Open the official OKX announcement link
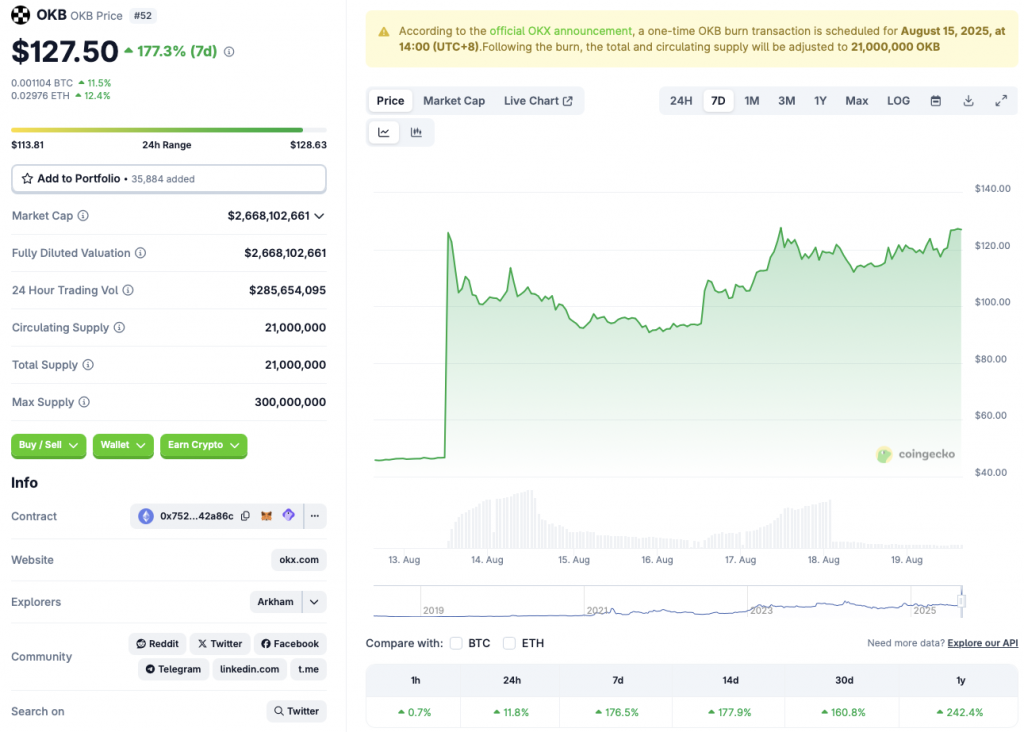Screen dimensions: 1024x732 coord(561,31)
